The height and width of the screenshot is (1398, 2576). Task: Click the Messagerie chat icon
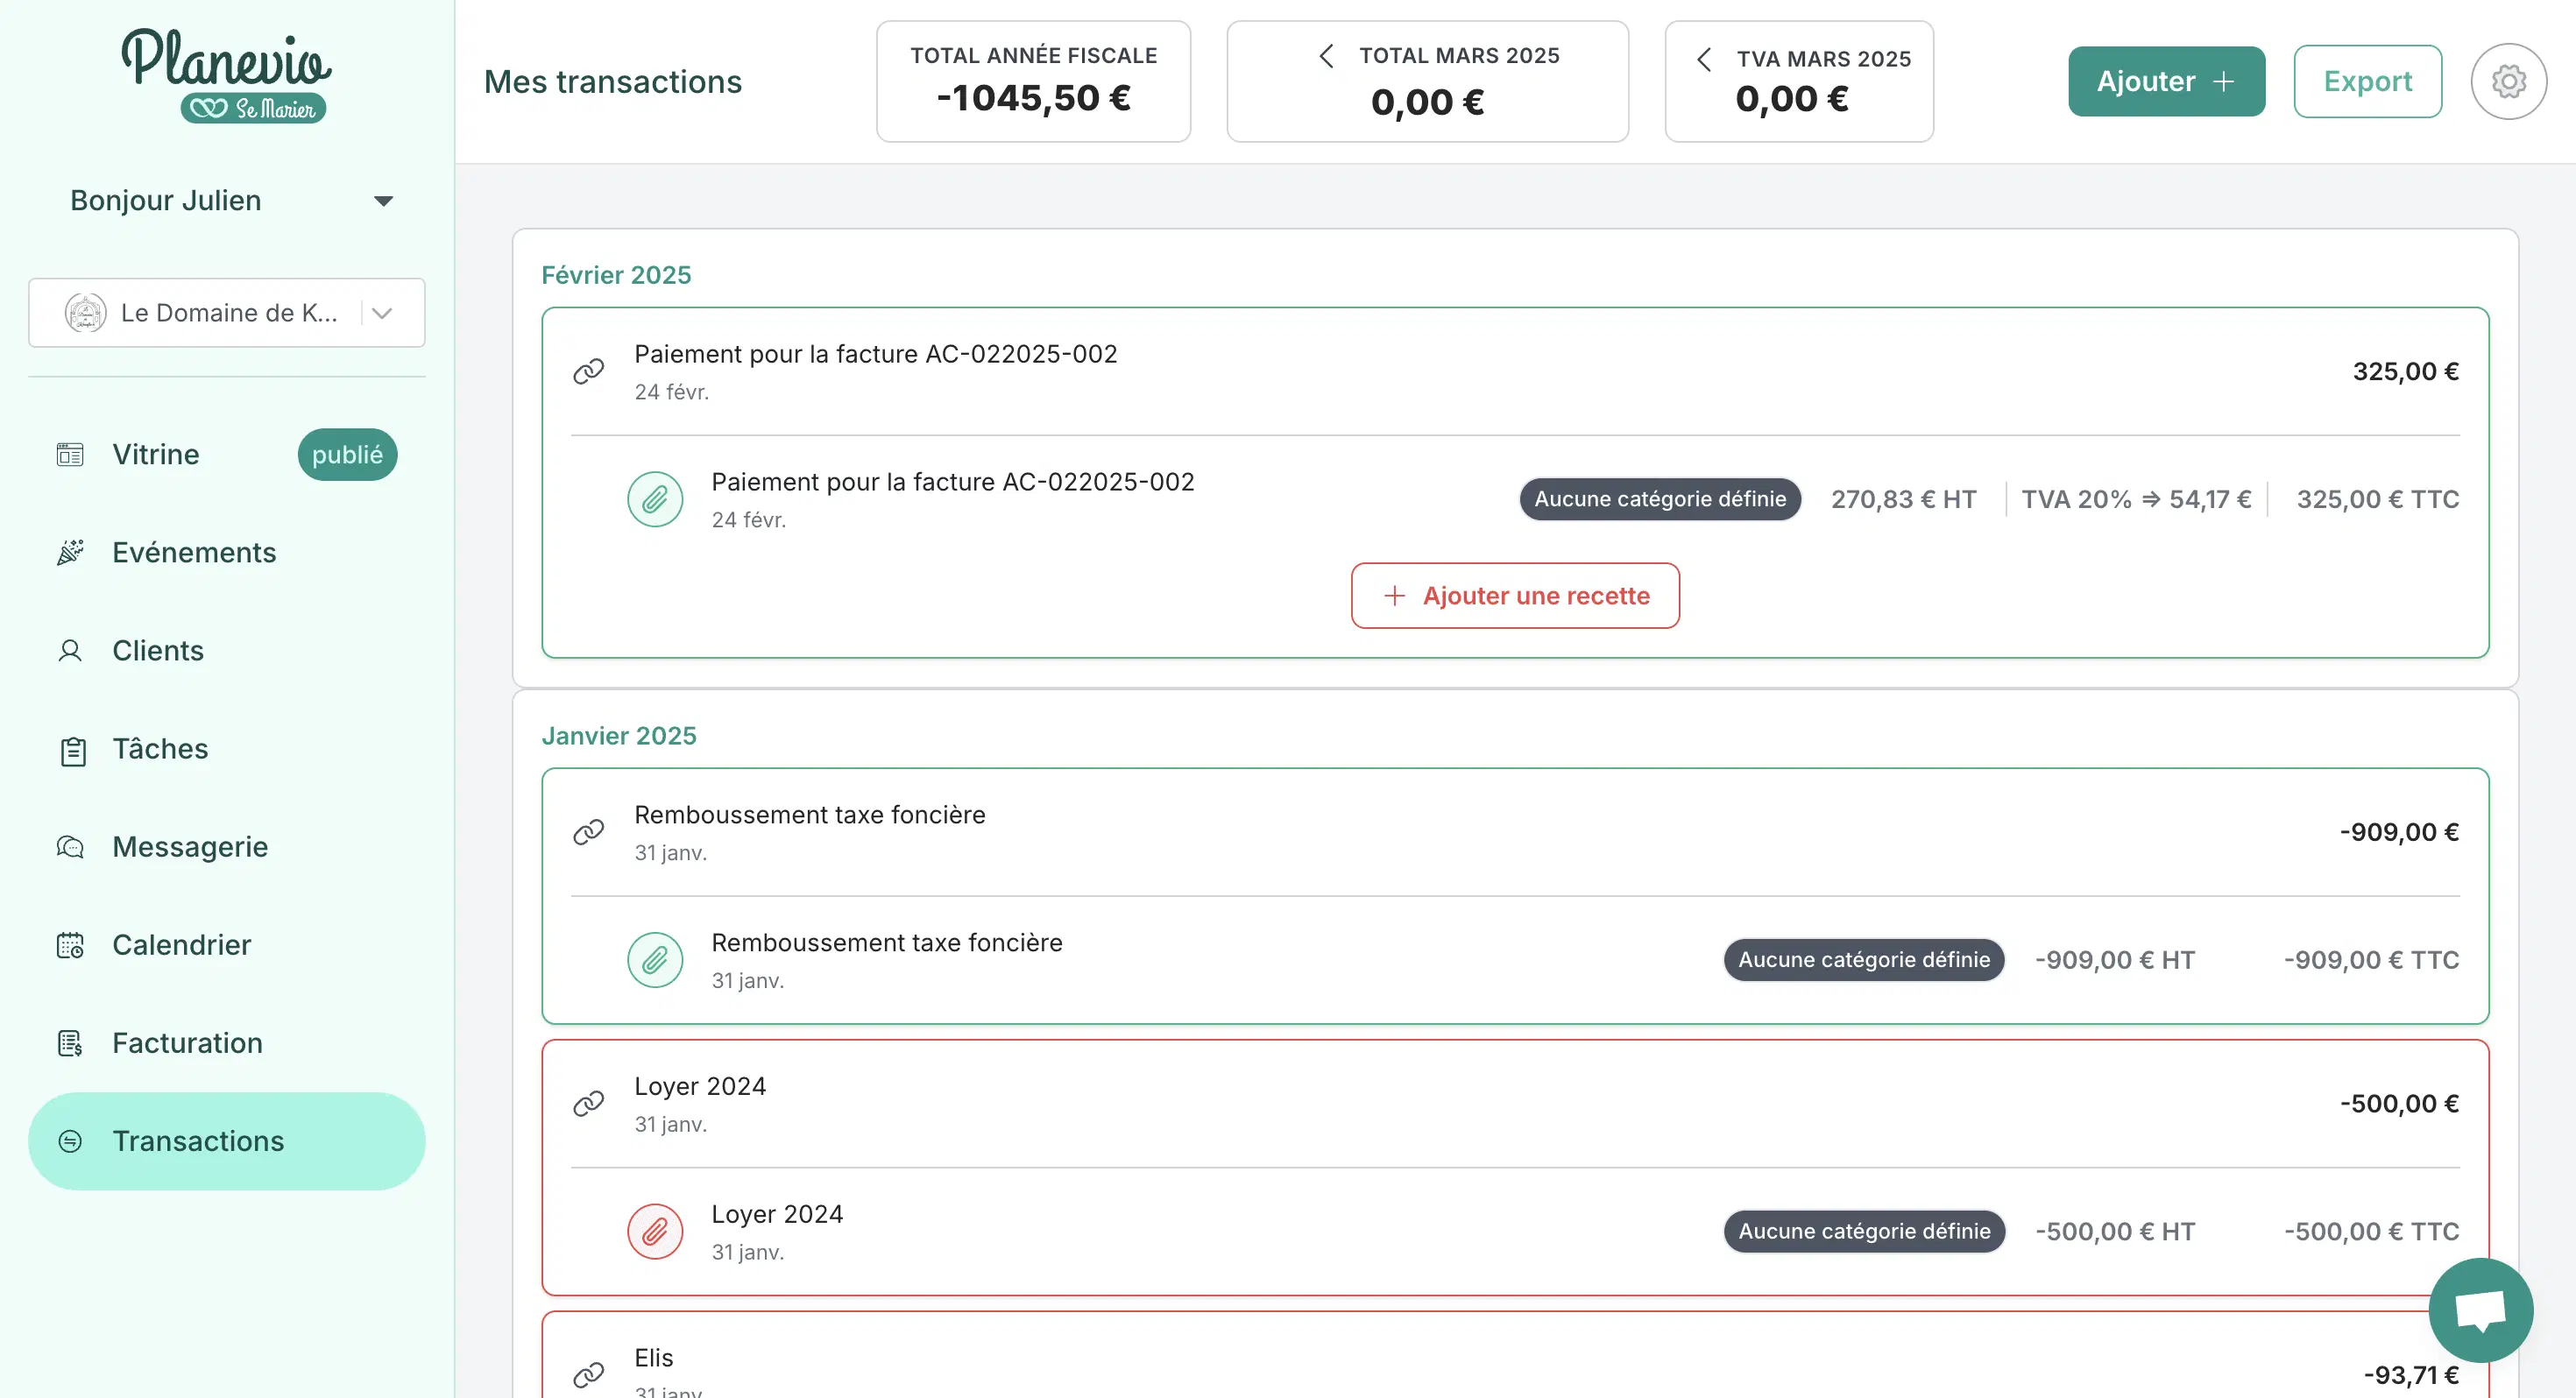(x=70, y=847)
